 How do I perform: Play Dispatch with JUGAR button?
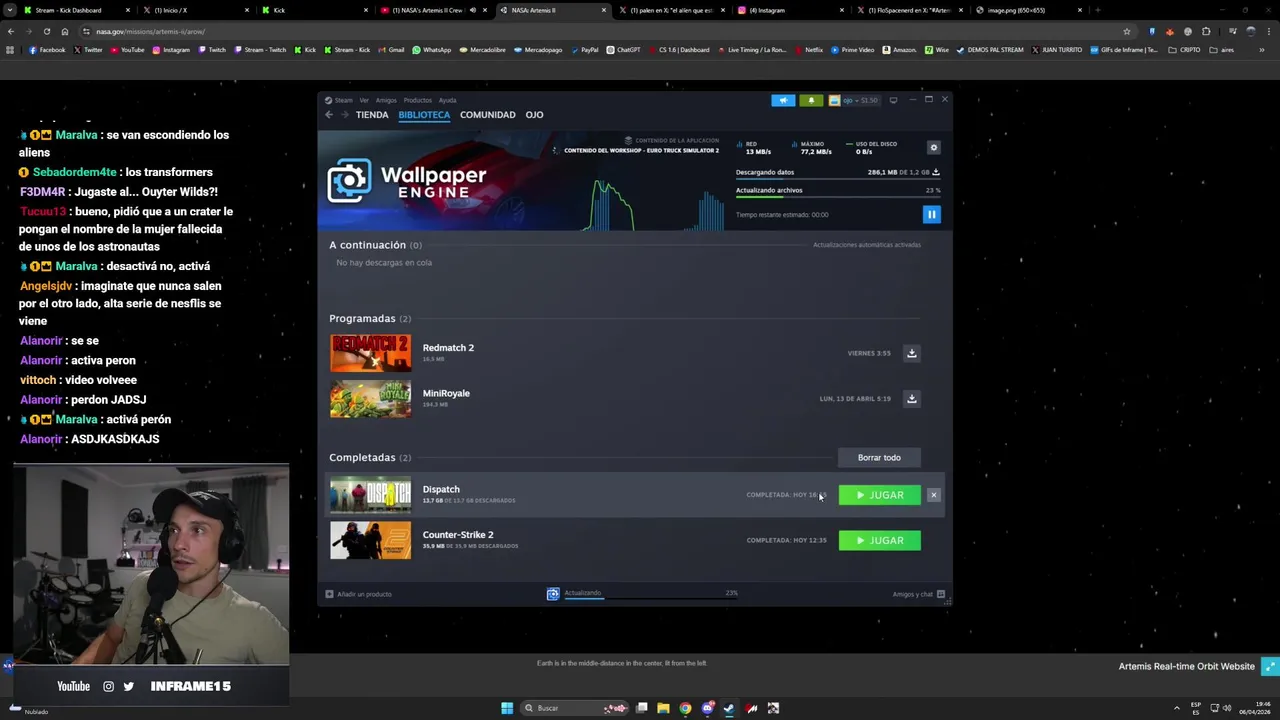pyautogui.click(x=879, y=495)
